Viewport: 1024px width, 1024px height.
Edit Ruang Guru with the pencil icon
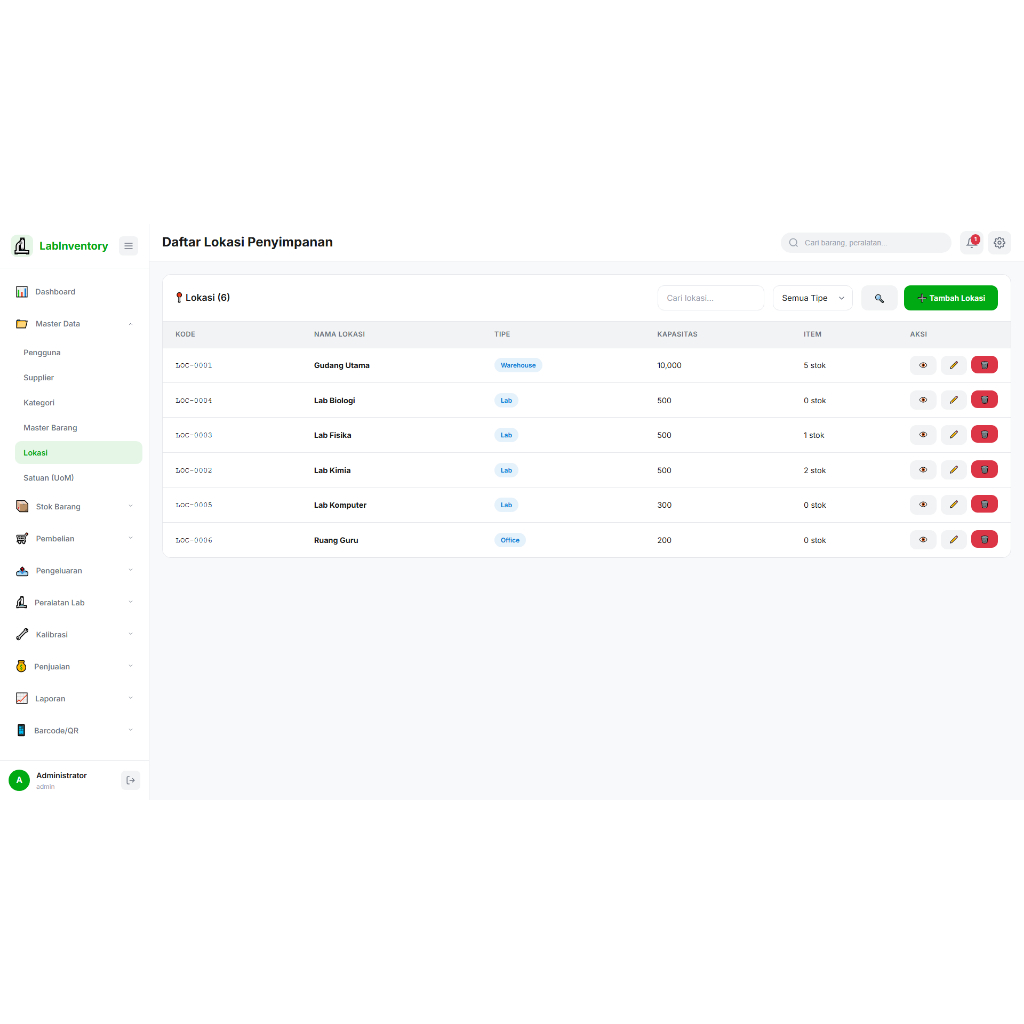pos(953,539)
